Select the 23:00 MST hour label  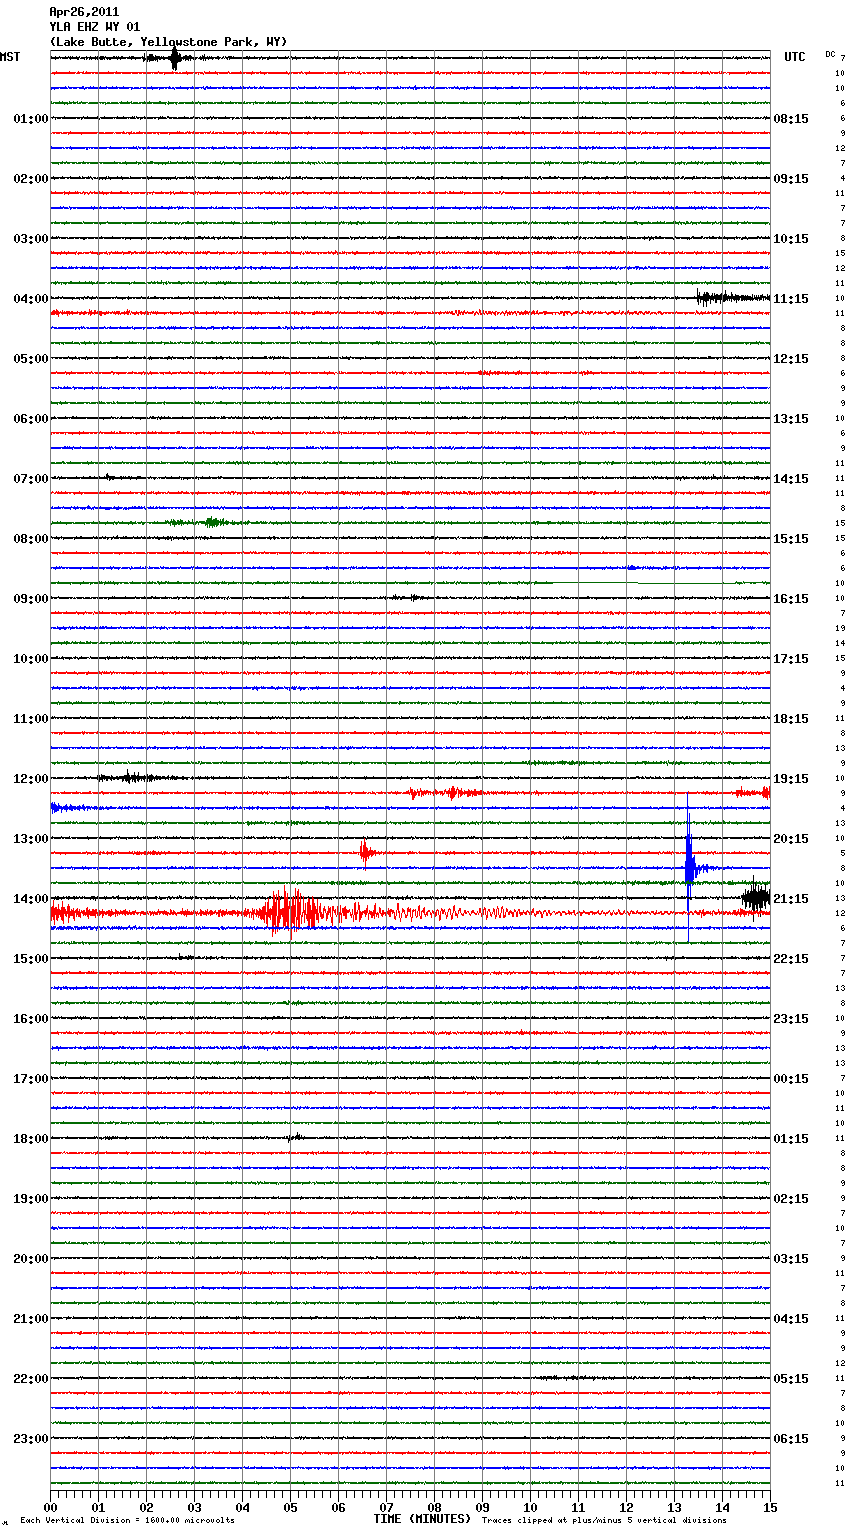point(30,1439)
